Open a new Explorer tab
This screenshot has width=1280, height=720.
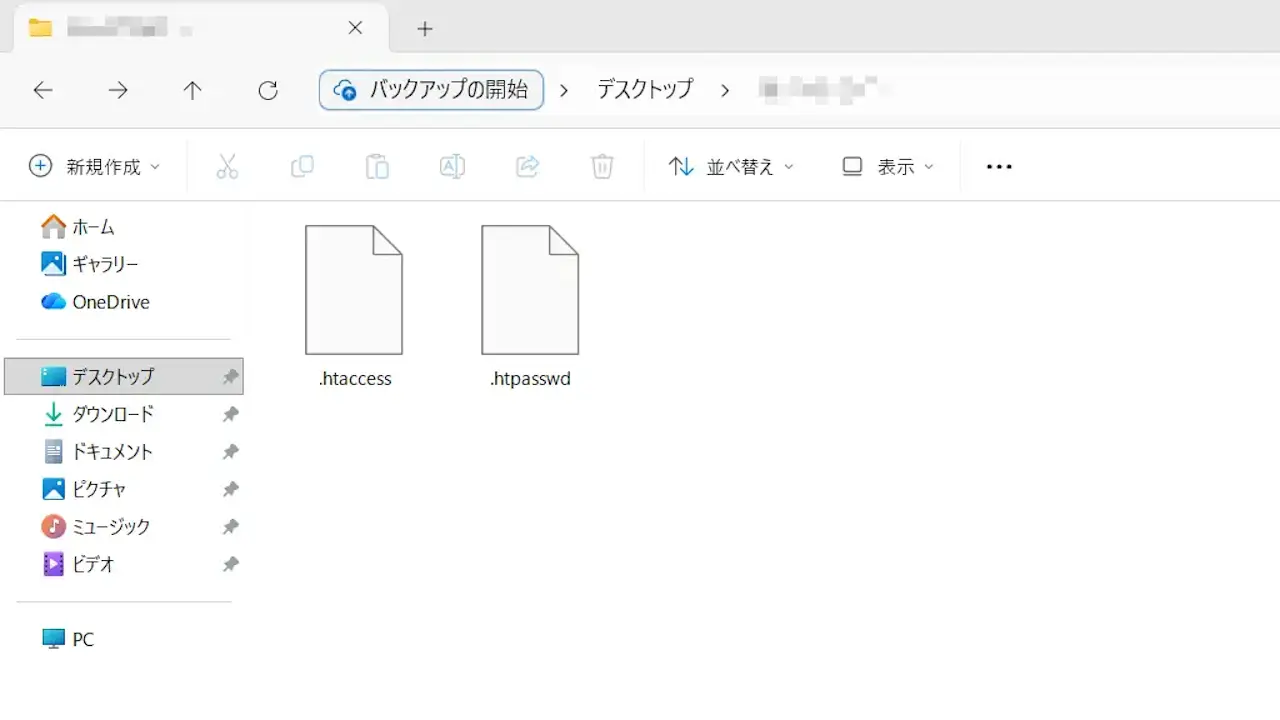click(x=424, y=29)
